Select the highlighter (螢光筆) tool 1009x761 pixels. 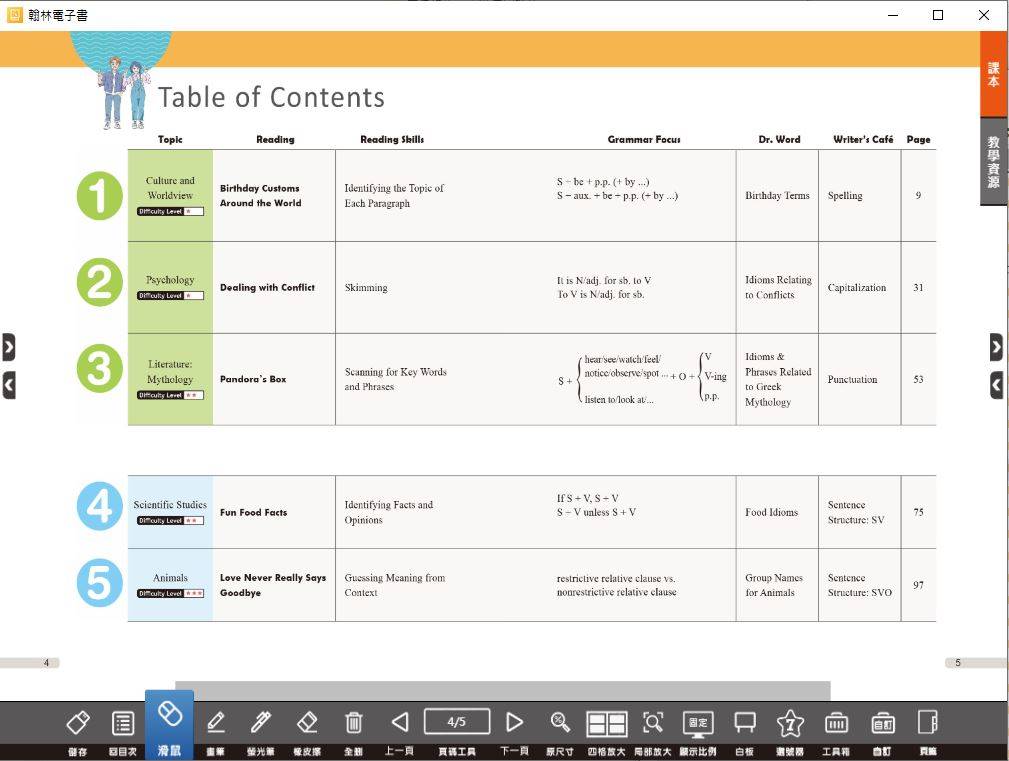[x=261, y=723]
